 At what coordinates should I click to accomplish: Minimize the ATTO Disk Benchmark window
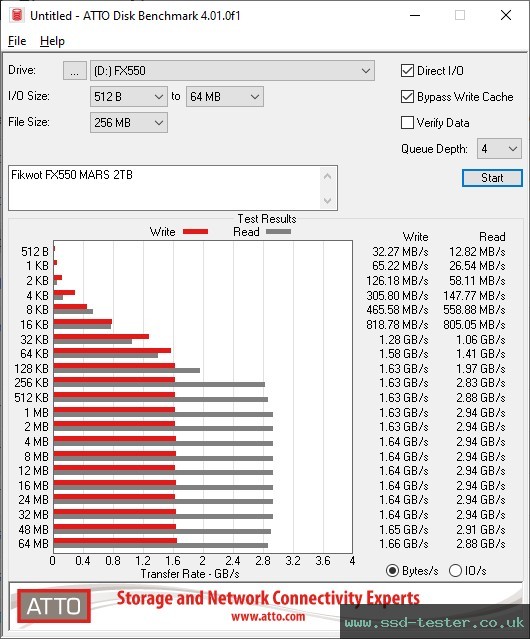pos(415,15)
